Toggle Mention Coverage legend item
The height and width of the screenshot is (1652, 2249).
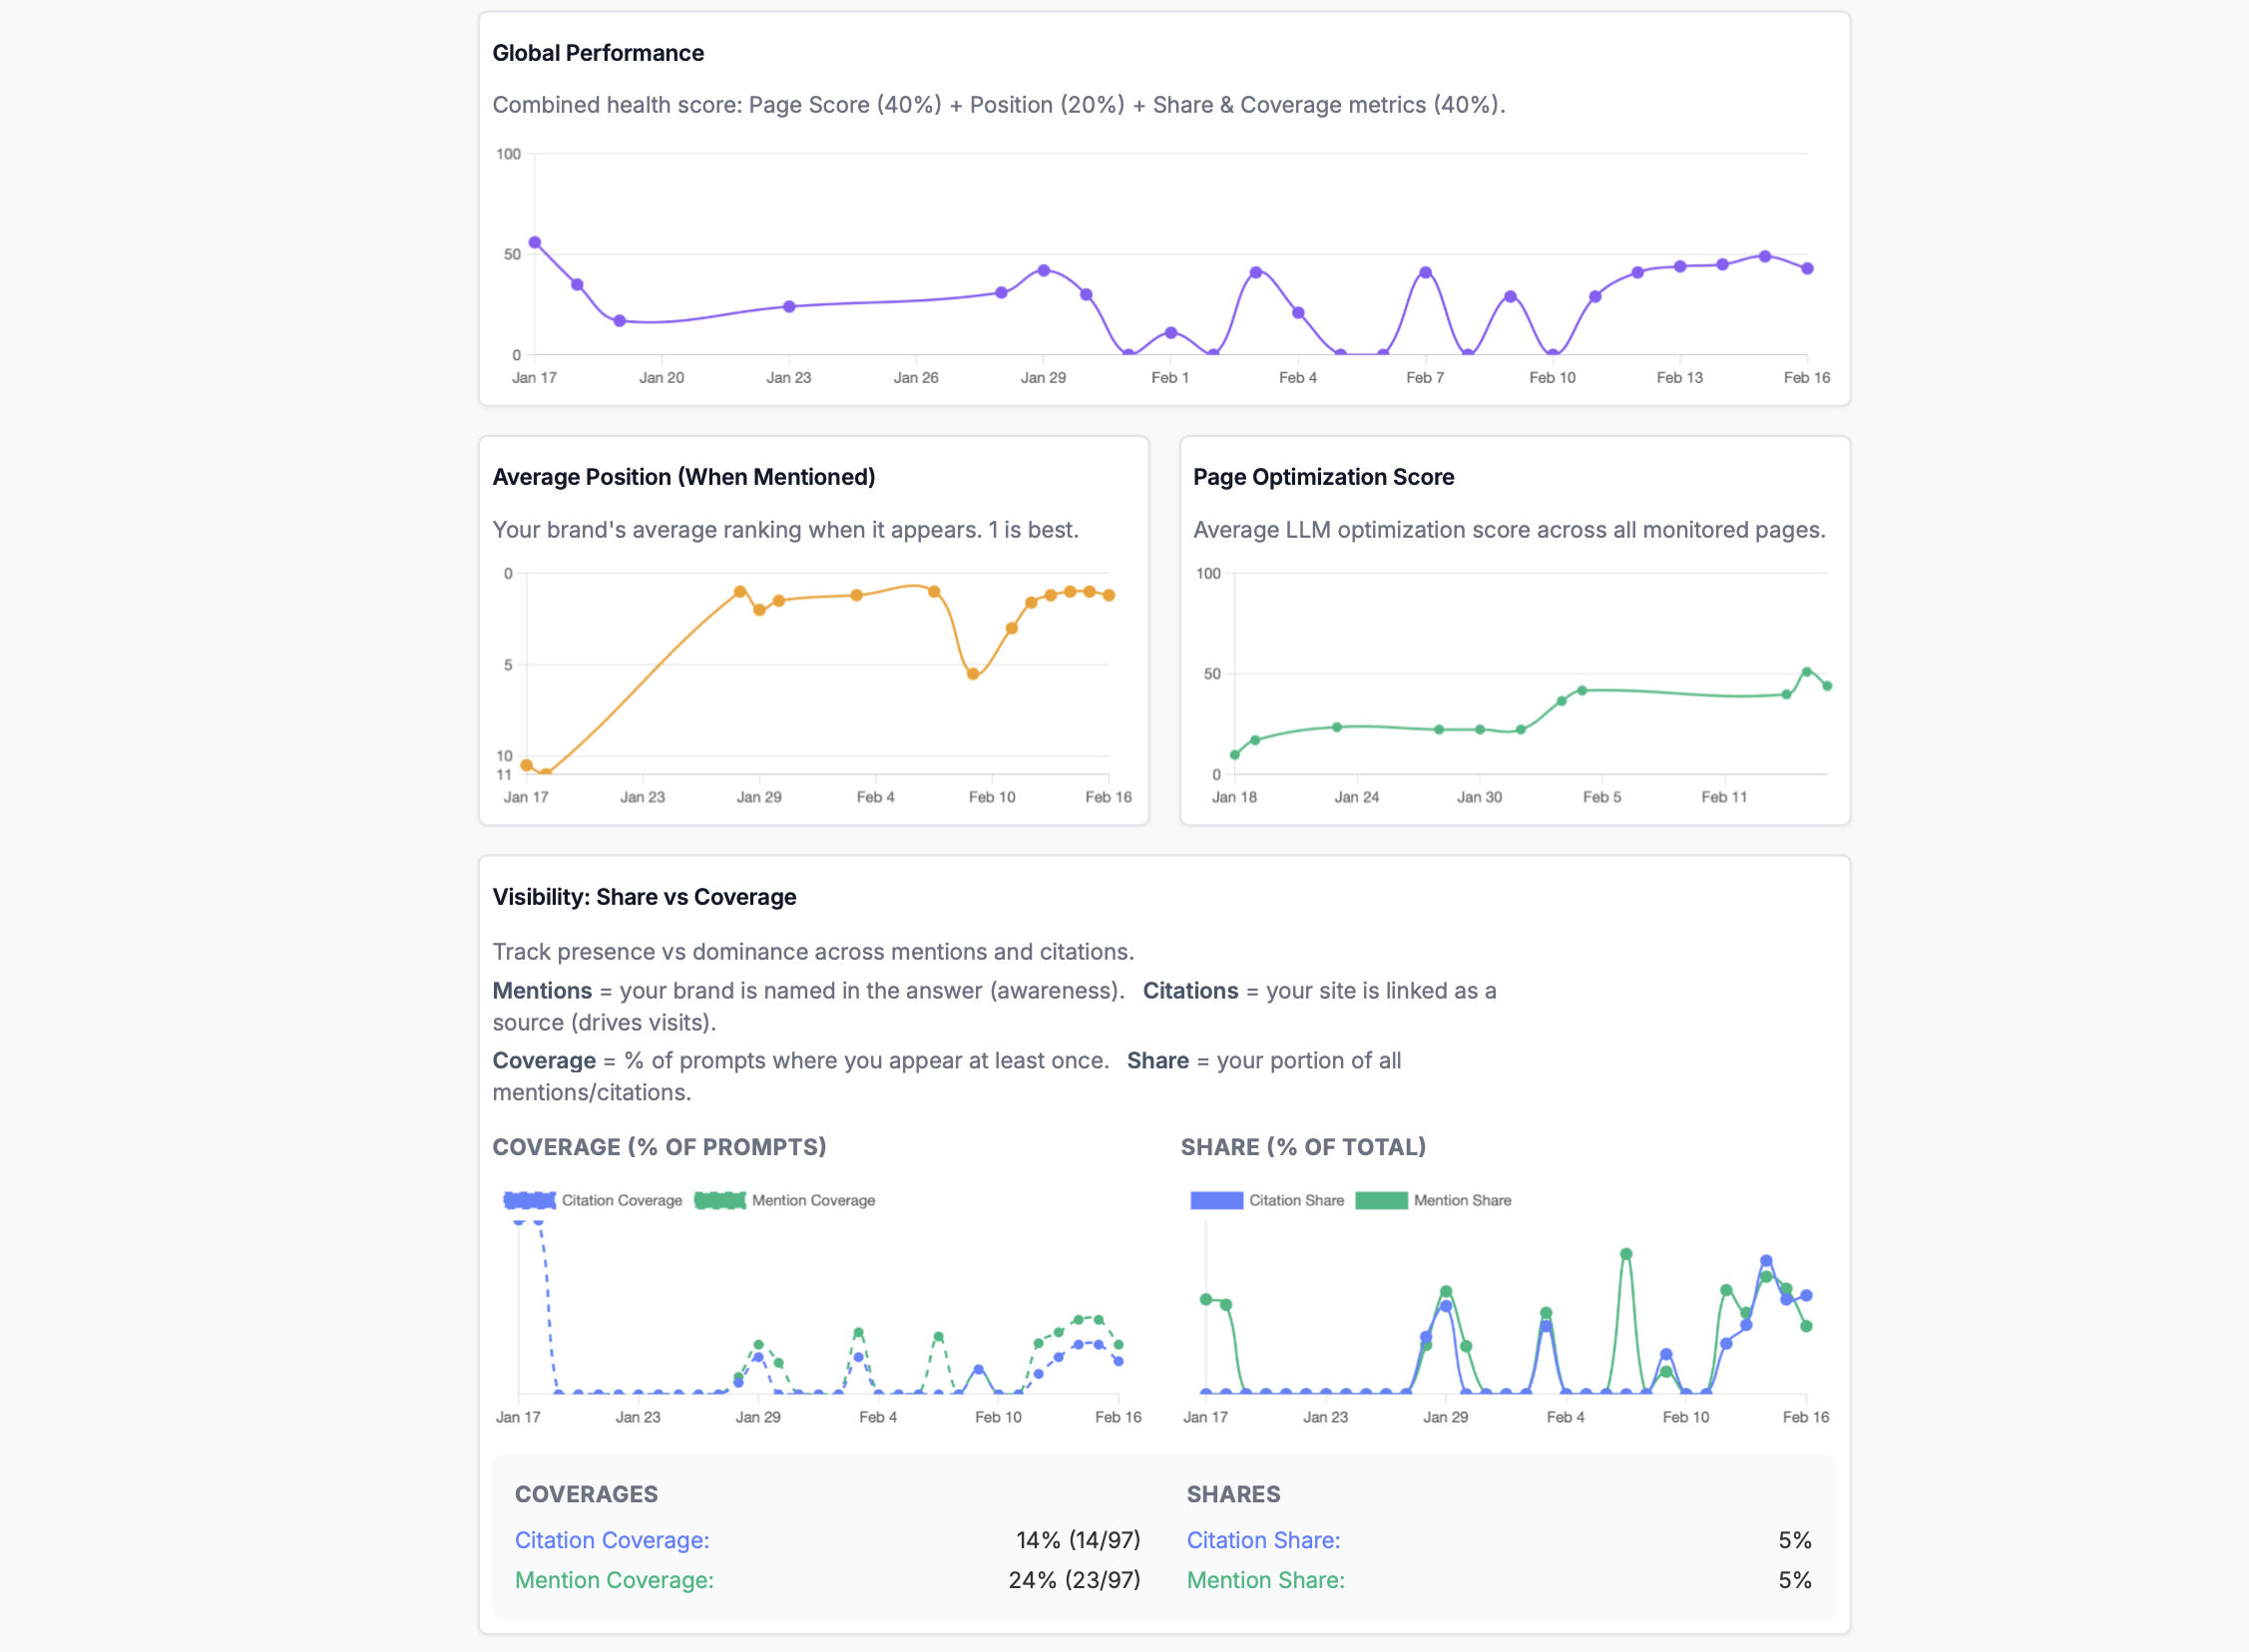click(x=812, y=1200)
